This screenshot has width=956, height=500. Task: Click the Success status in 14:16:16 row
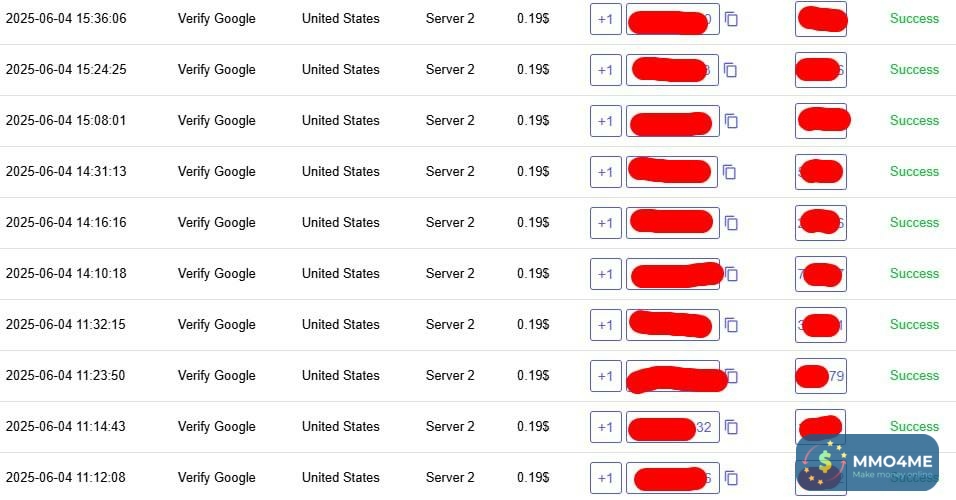click(x=914, y=223)
